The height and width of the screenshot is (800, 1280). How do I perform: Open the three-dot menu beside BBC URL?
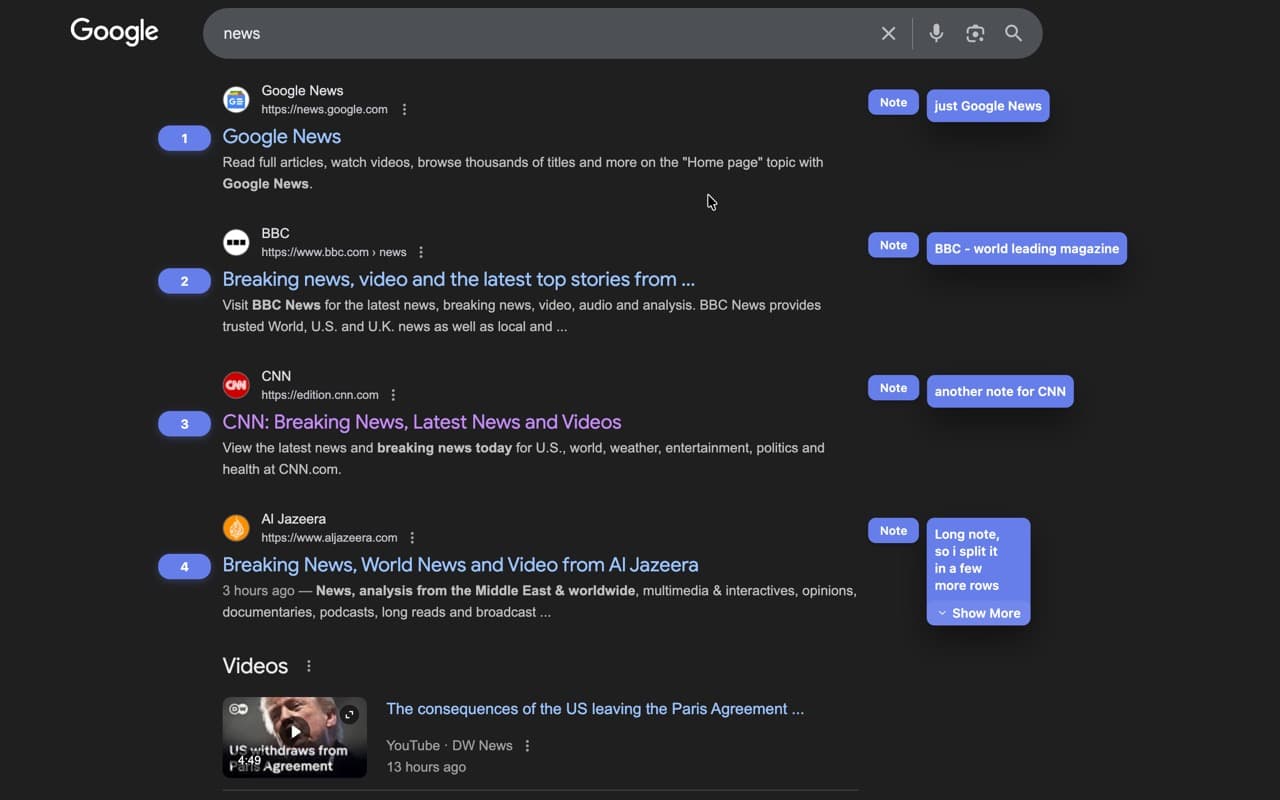(x=421, y=252)
